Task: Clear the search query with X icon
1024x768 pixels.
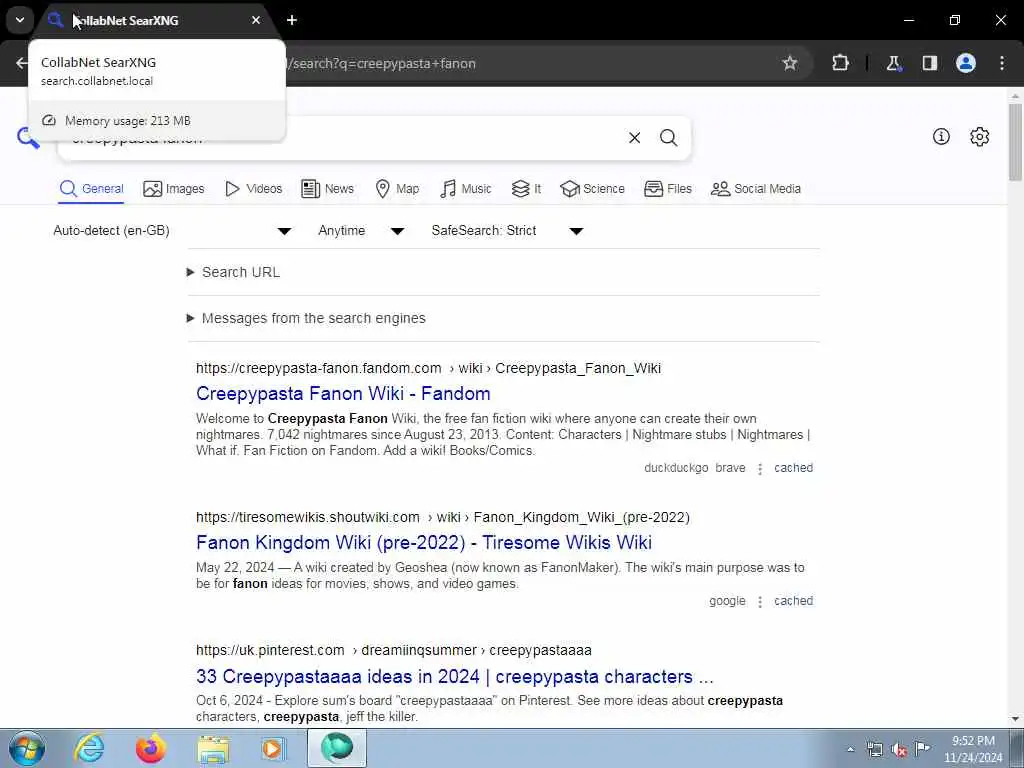Action: pyautogui.click(x=634, y=138)
